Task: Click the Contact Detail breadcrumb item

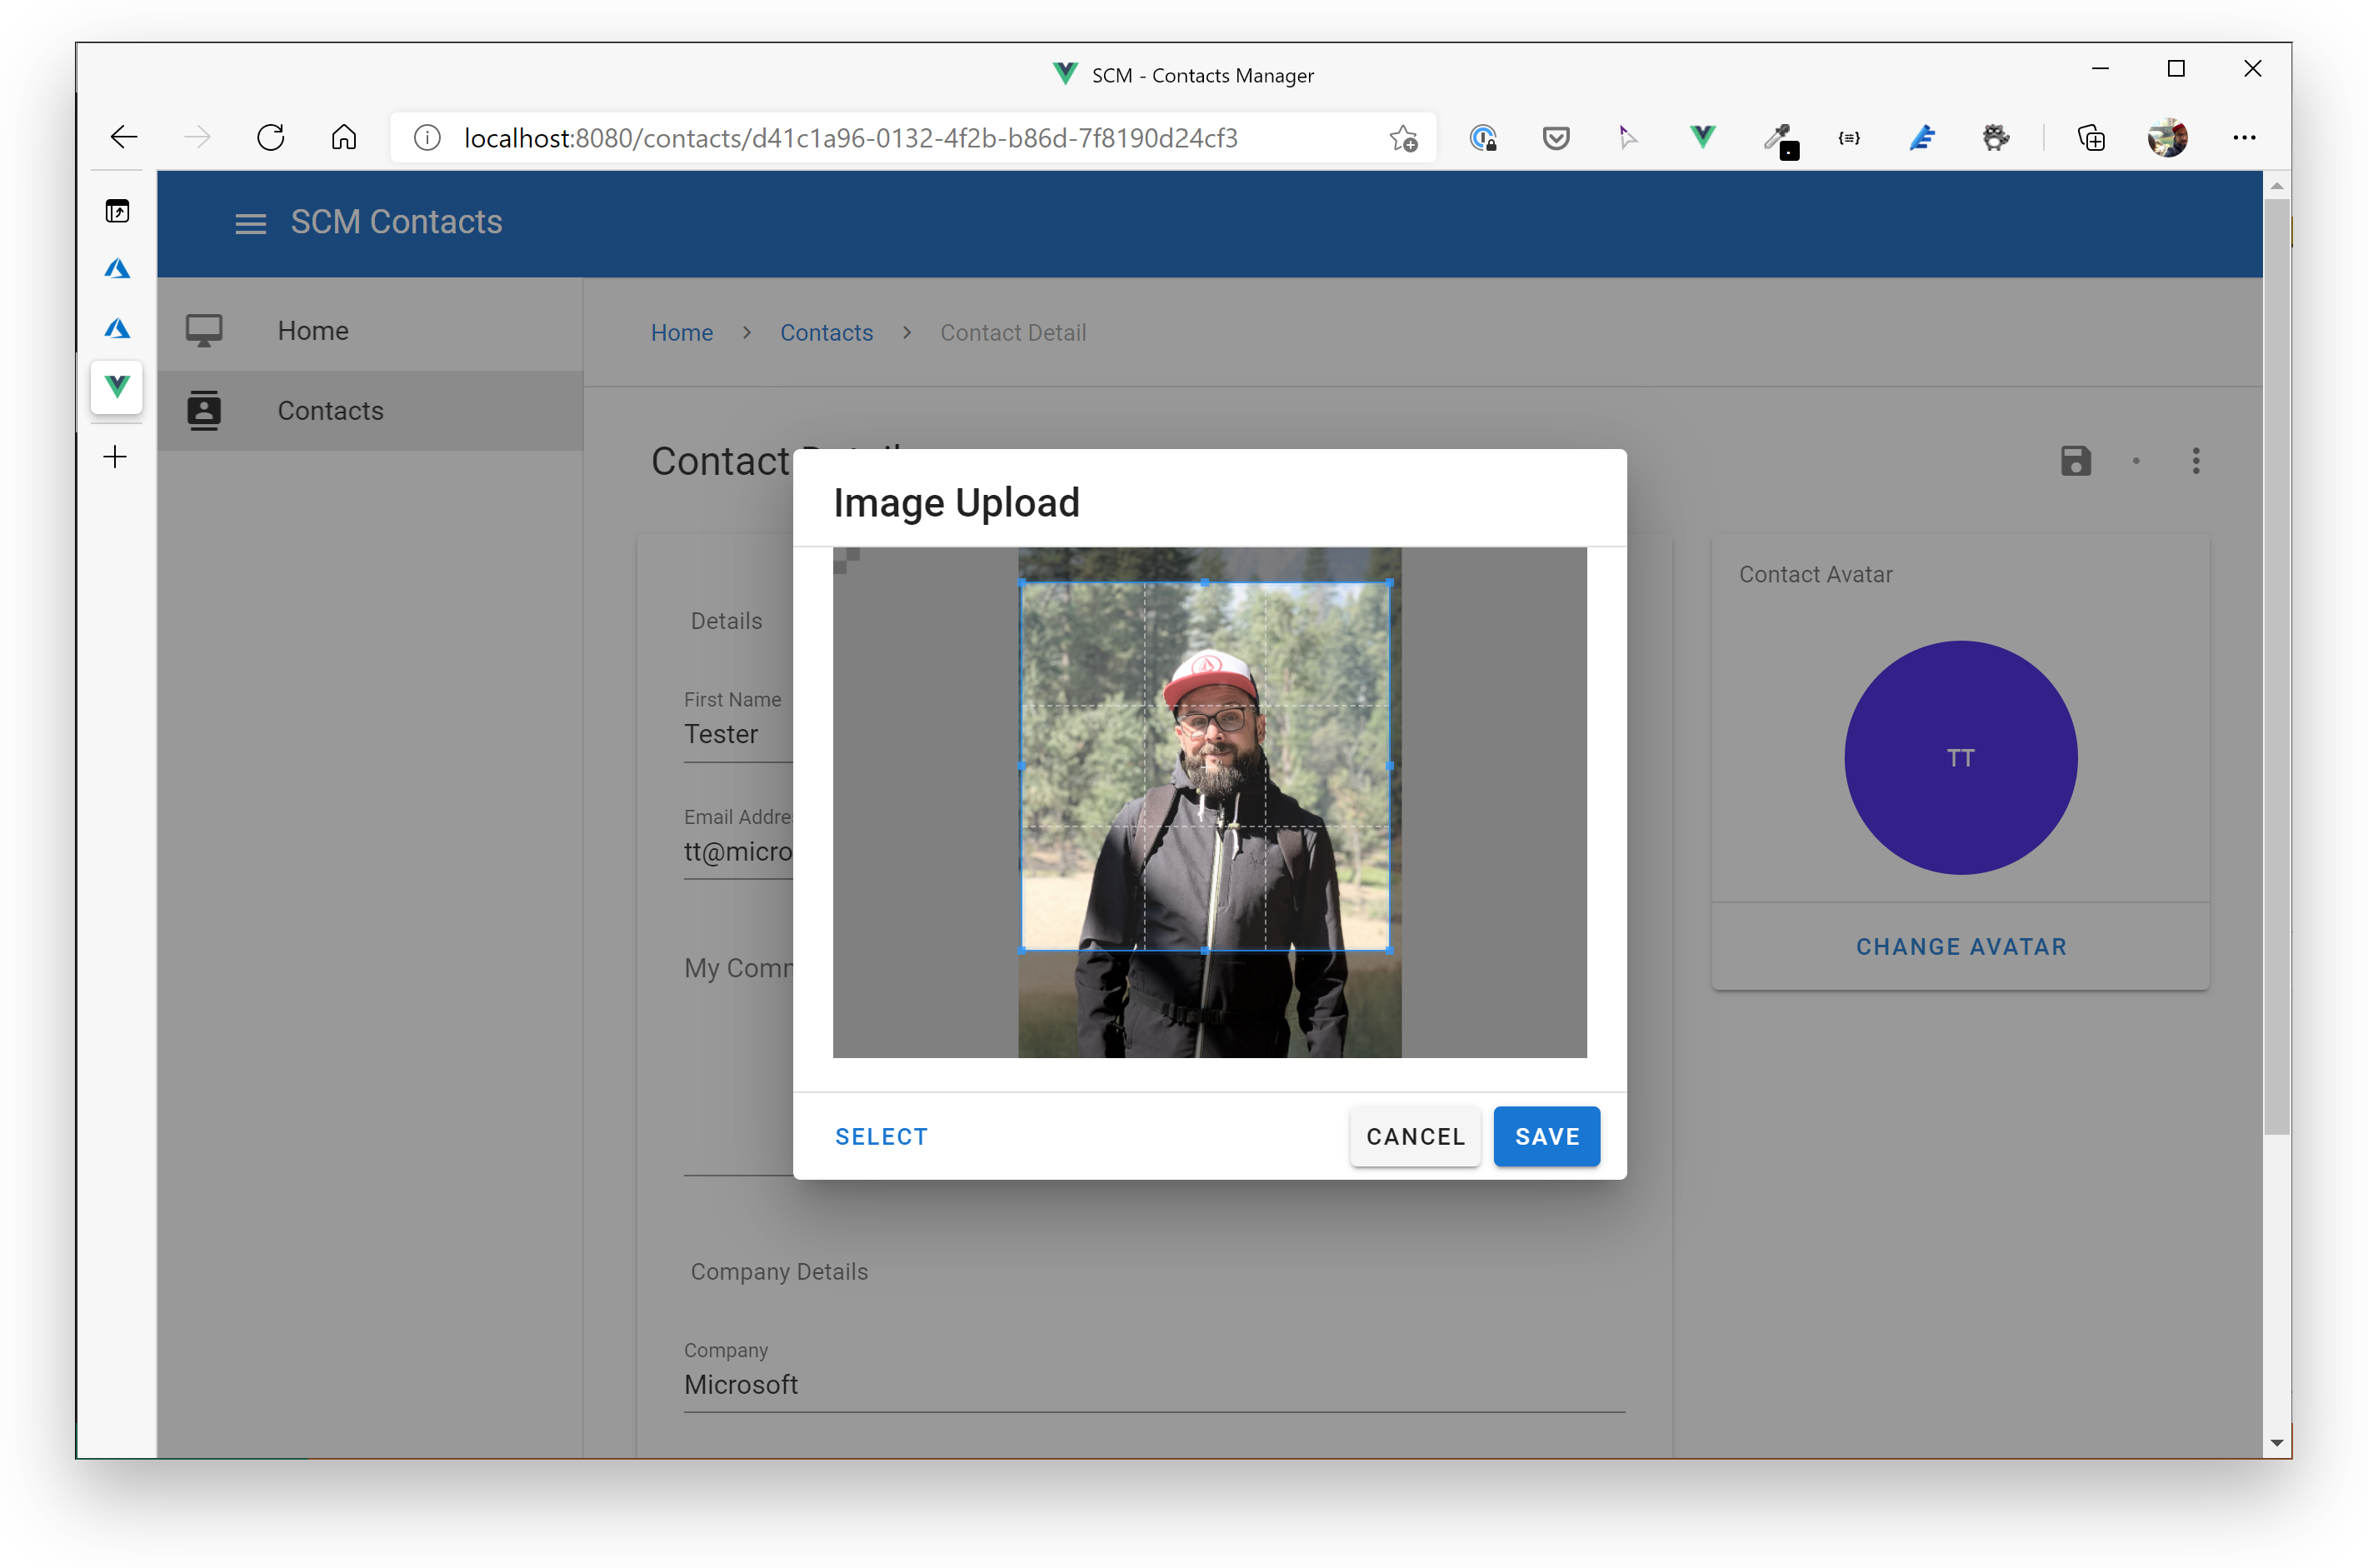Action: click(1013, 331)
